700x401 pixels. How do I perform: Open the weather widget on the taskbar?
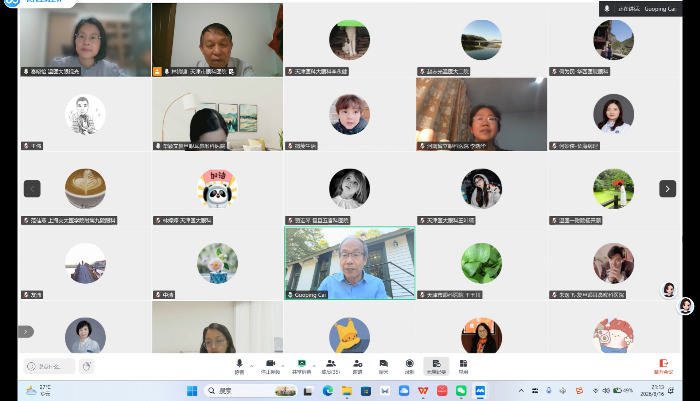(38, 390)
